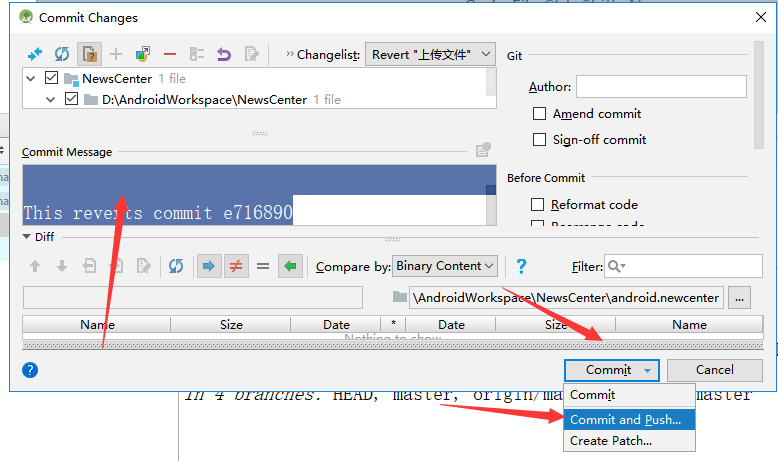Click the filter search magnifier icon
The height and width of the screenshot is (461, 778).
point(616,266)
